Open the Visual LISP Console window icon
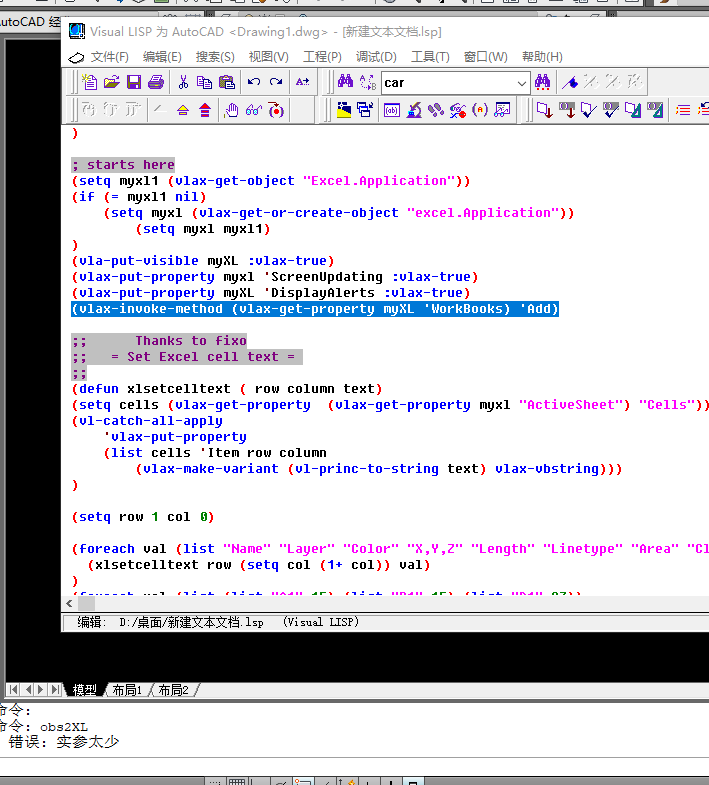This screenshot has width=709, height=785. click(392, 110)
